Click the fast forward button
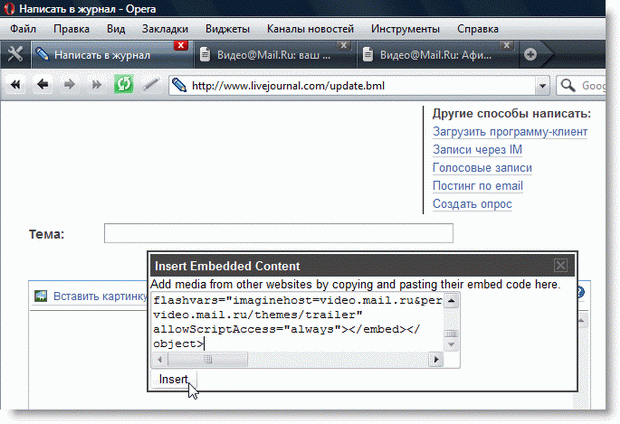 click(x=96, y=85)
